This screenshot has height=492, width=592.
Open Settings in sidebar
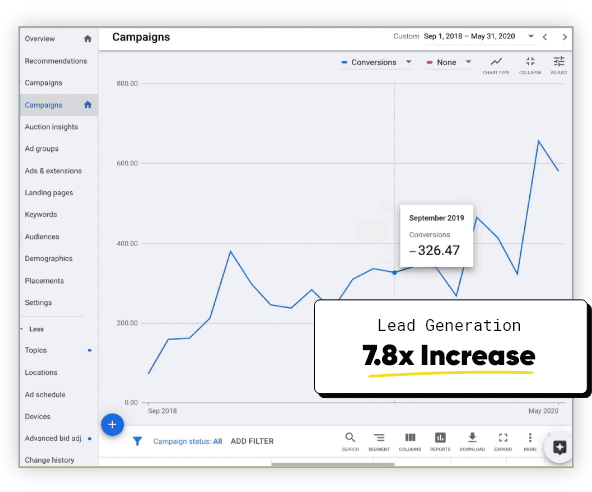click(38, 302)
